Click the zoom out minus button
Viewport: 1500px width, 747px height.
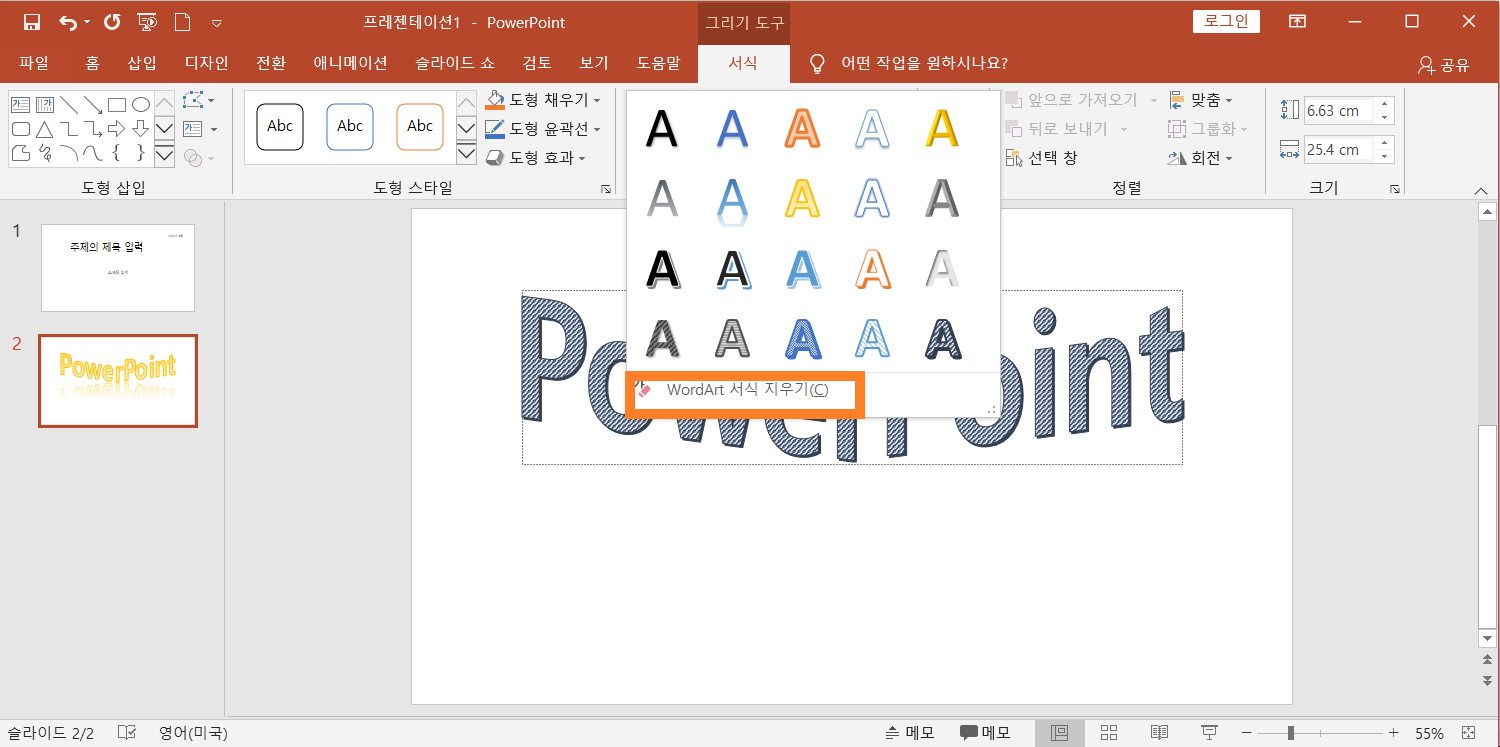coord(1246,733)
